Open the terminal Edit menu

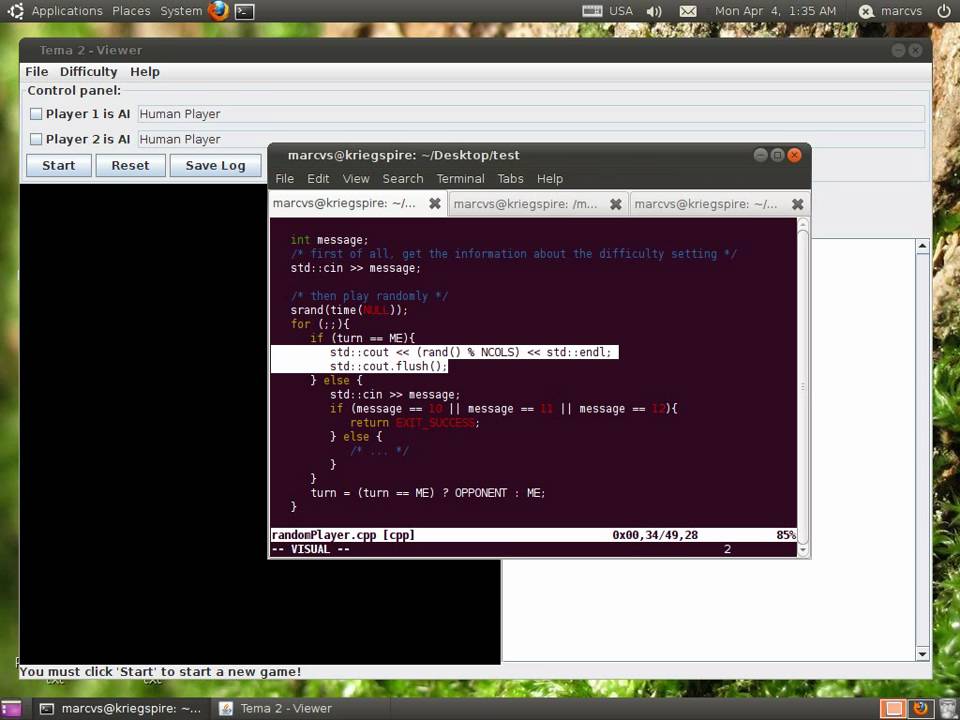(318, 179)
